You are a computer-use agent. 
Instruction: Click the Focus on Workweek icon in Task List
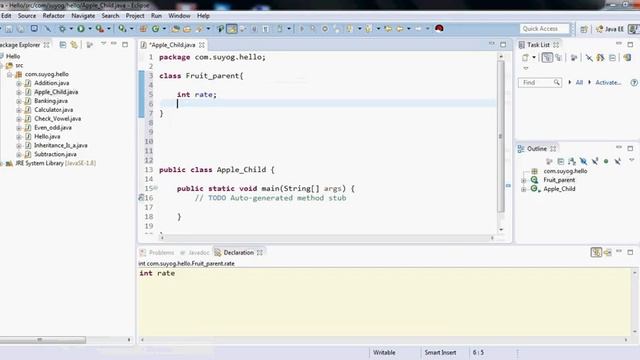coord(573,58)
